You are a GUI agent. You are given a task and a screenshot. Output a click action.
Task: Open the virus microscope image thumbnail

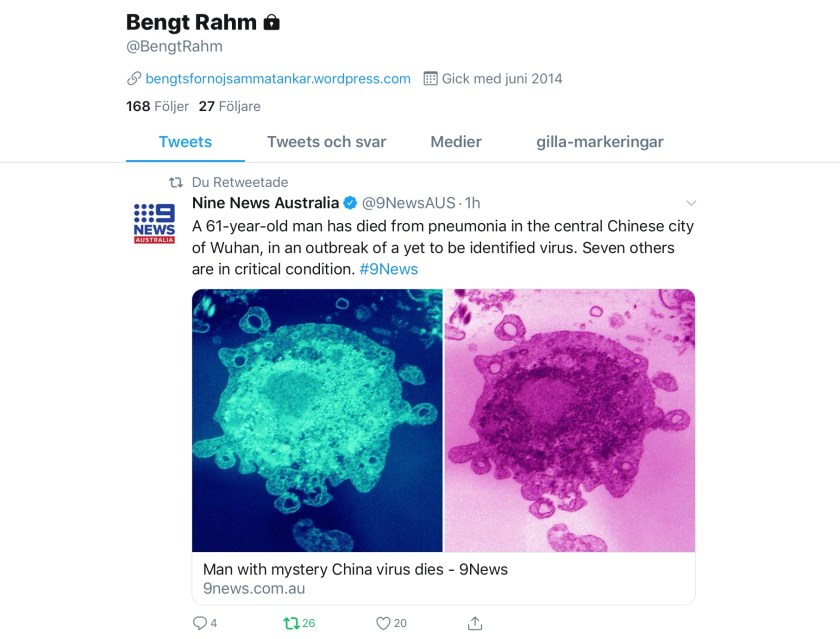[443, 420]
